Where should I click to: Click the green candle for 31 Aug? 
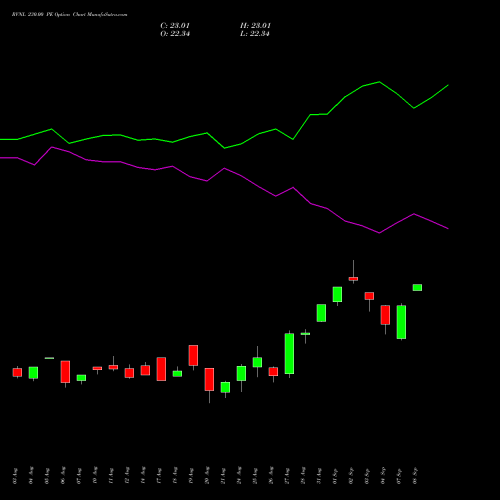pyautogui.click(x=321, y=313)
